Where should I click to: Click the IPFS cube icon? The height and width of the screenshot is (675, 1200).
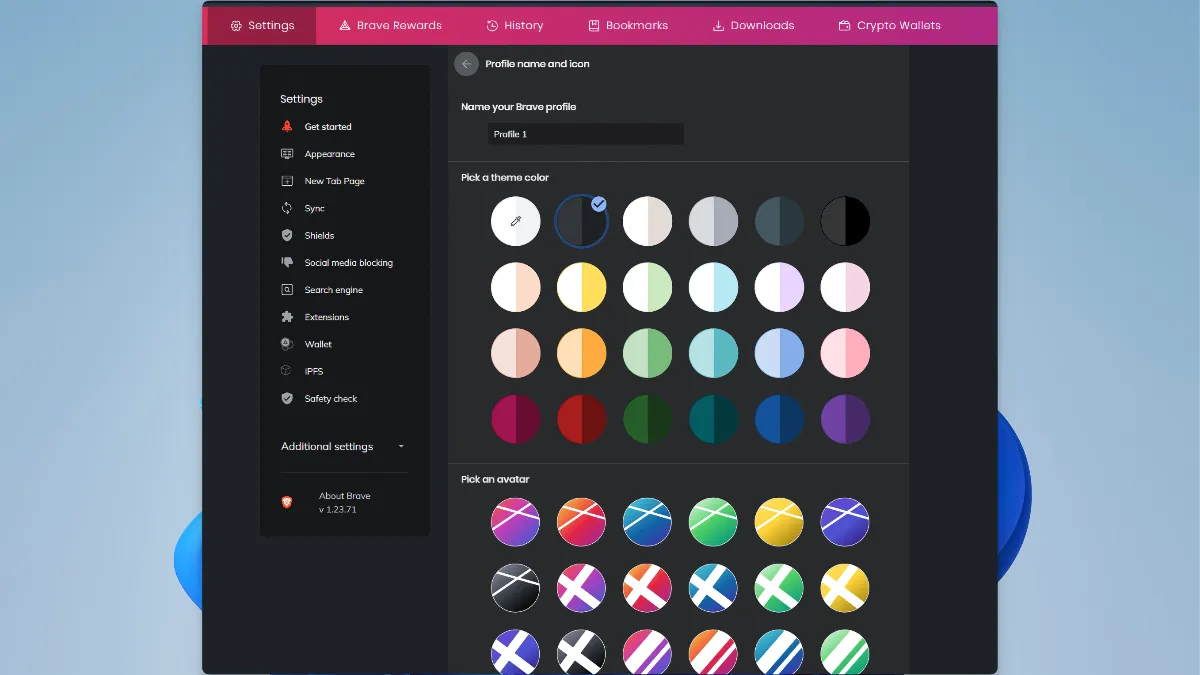287,371
